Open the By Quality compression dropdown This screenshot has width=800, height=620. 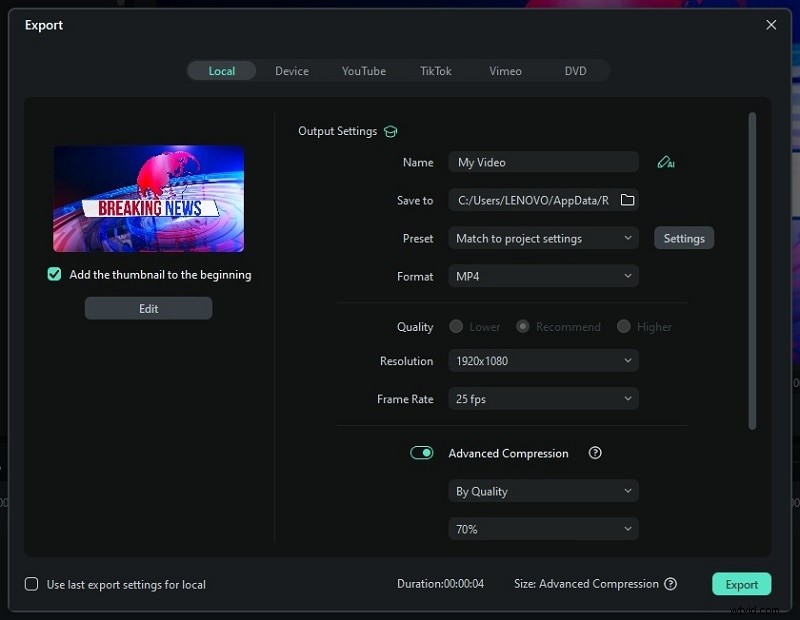(x=543, y=491)
